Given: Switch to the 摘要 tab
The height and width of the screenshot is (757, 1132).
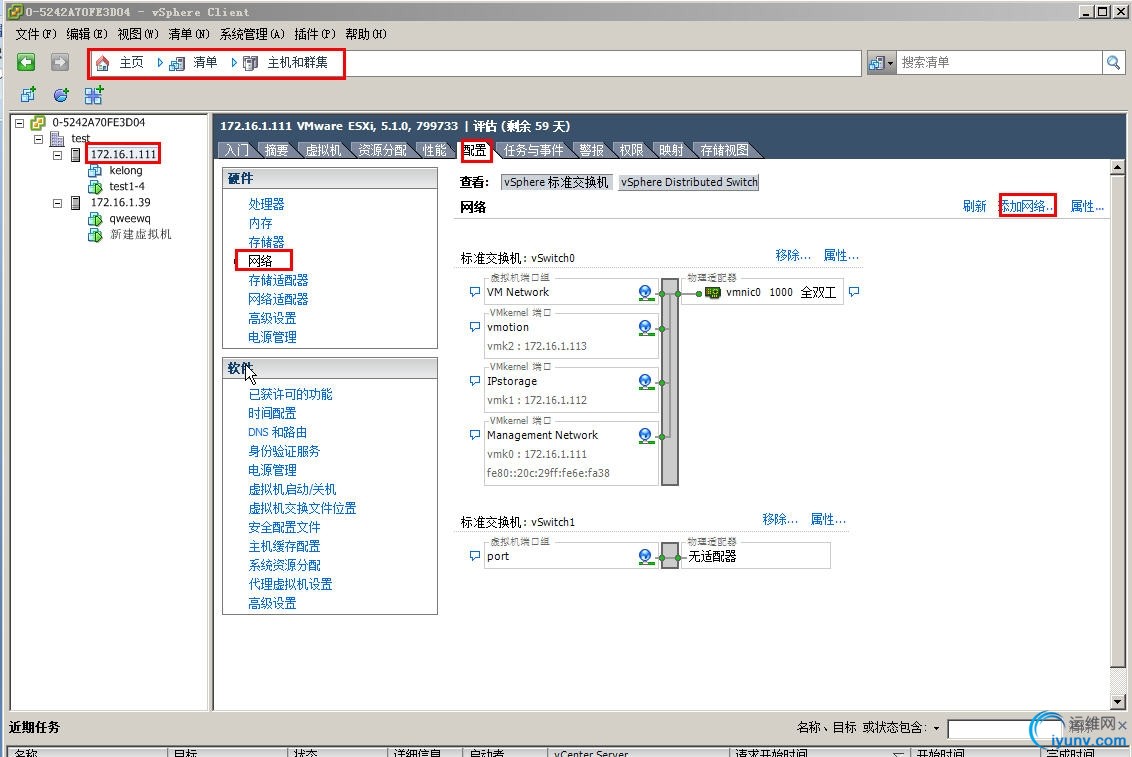Looking at the screenshot, I should click(276, 150).
